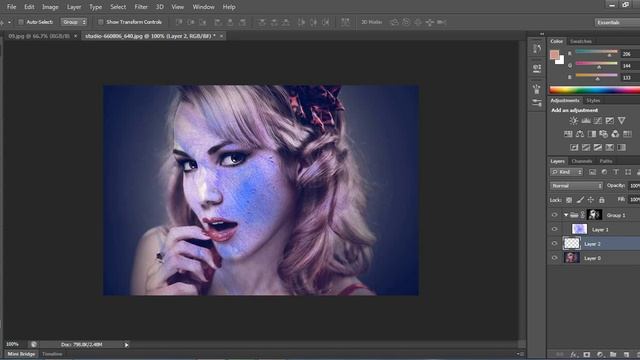Filter layers by shape layers icon
Viewport: 640px width, 360px height.
pos(628,172)
